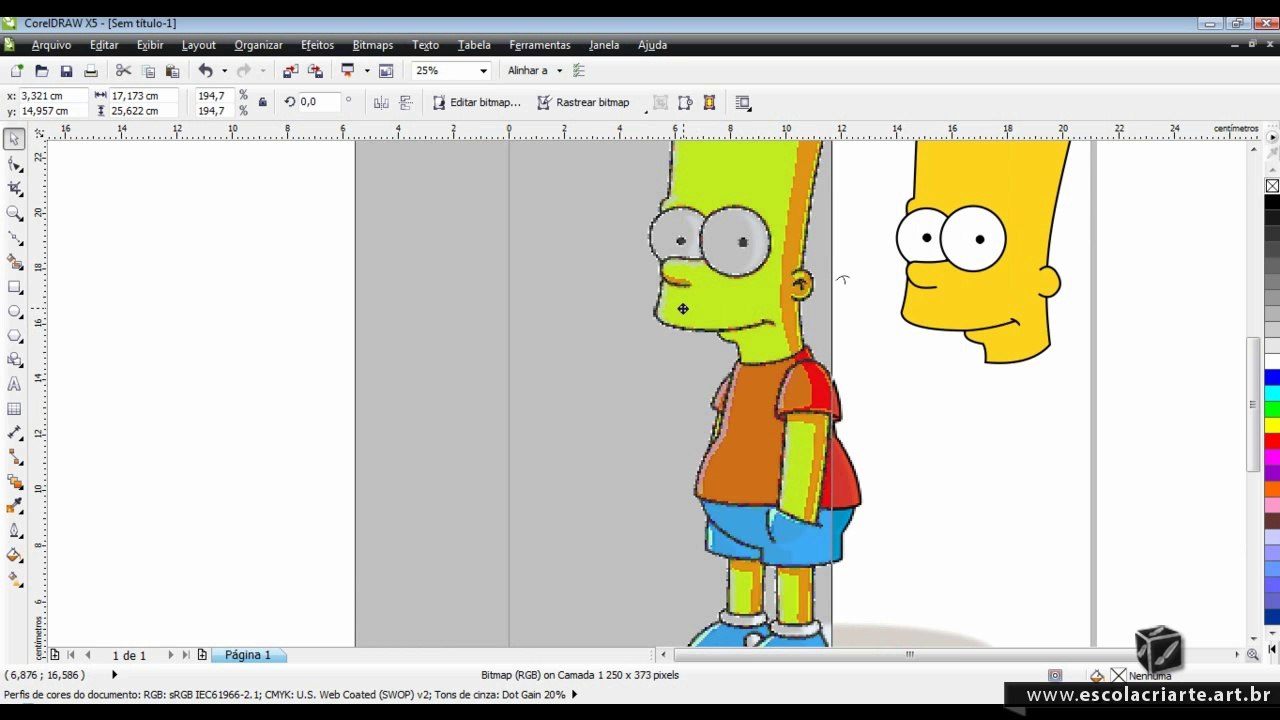The width and height of the screenshot is (1280, 720).
Task: Expand cursor coordinates status arrow
Action: pyautogui.click(x=114, y=675)
